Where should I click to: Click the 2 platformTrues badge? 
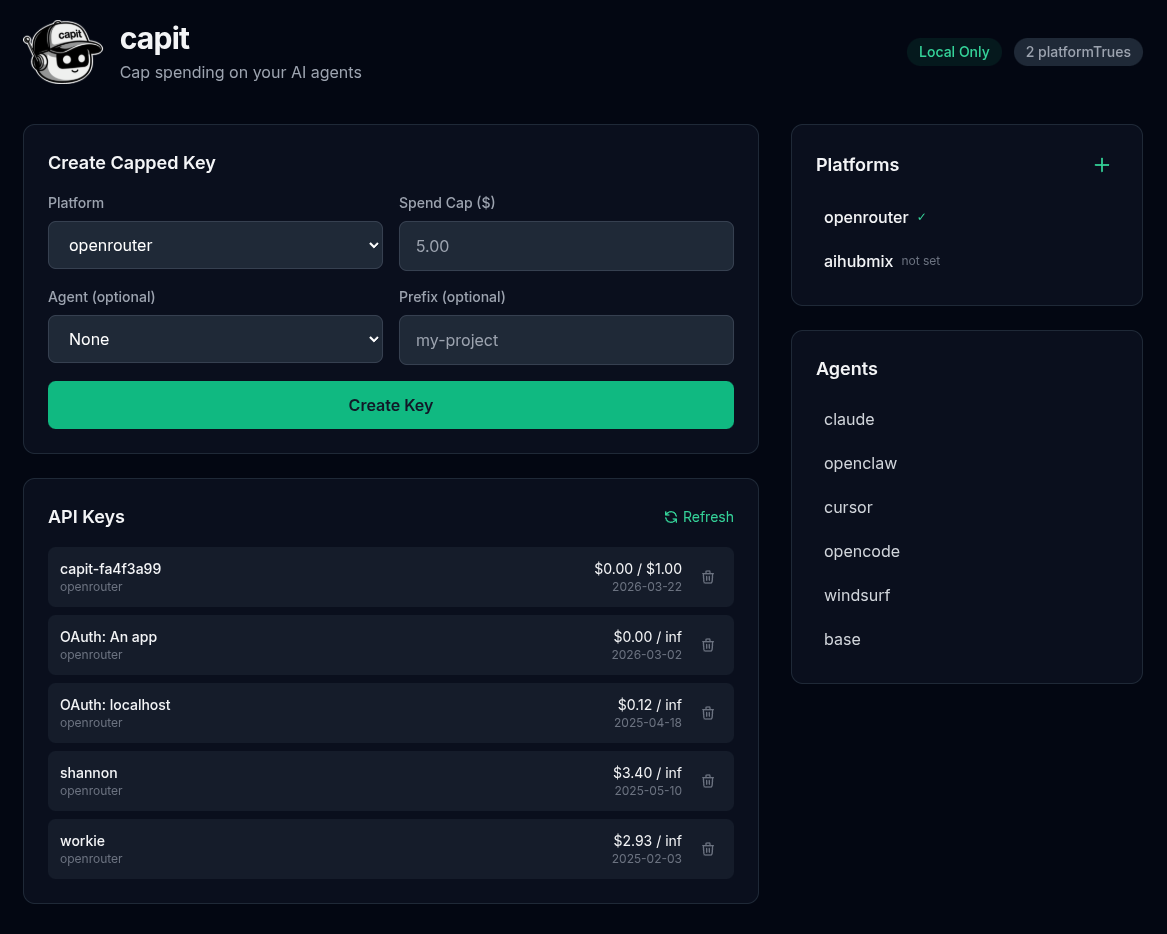pyautogui.click(x=1078, y=52)
